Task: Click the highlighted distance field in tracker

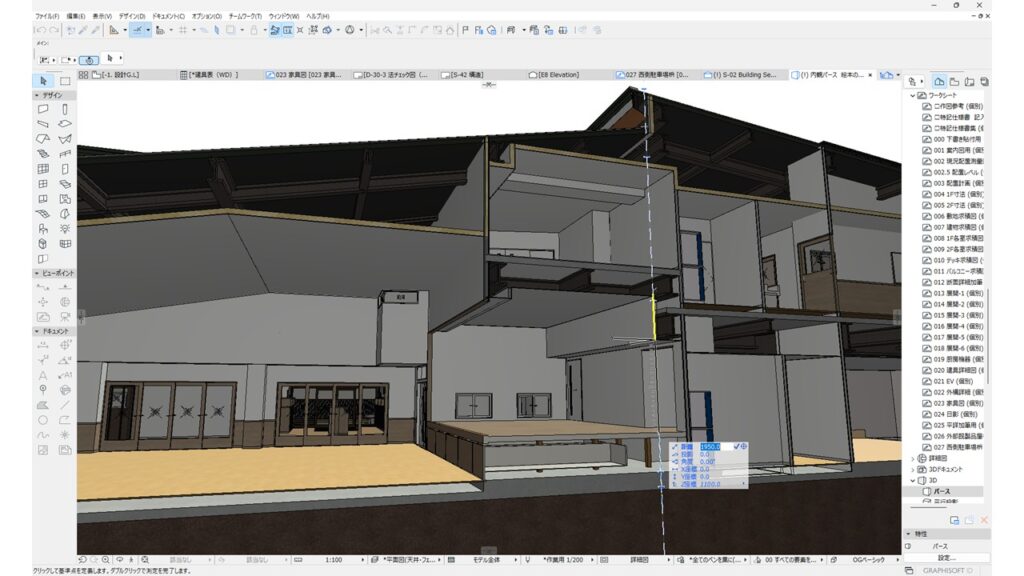Action: pyautogui.click(x=710, y=446)
